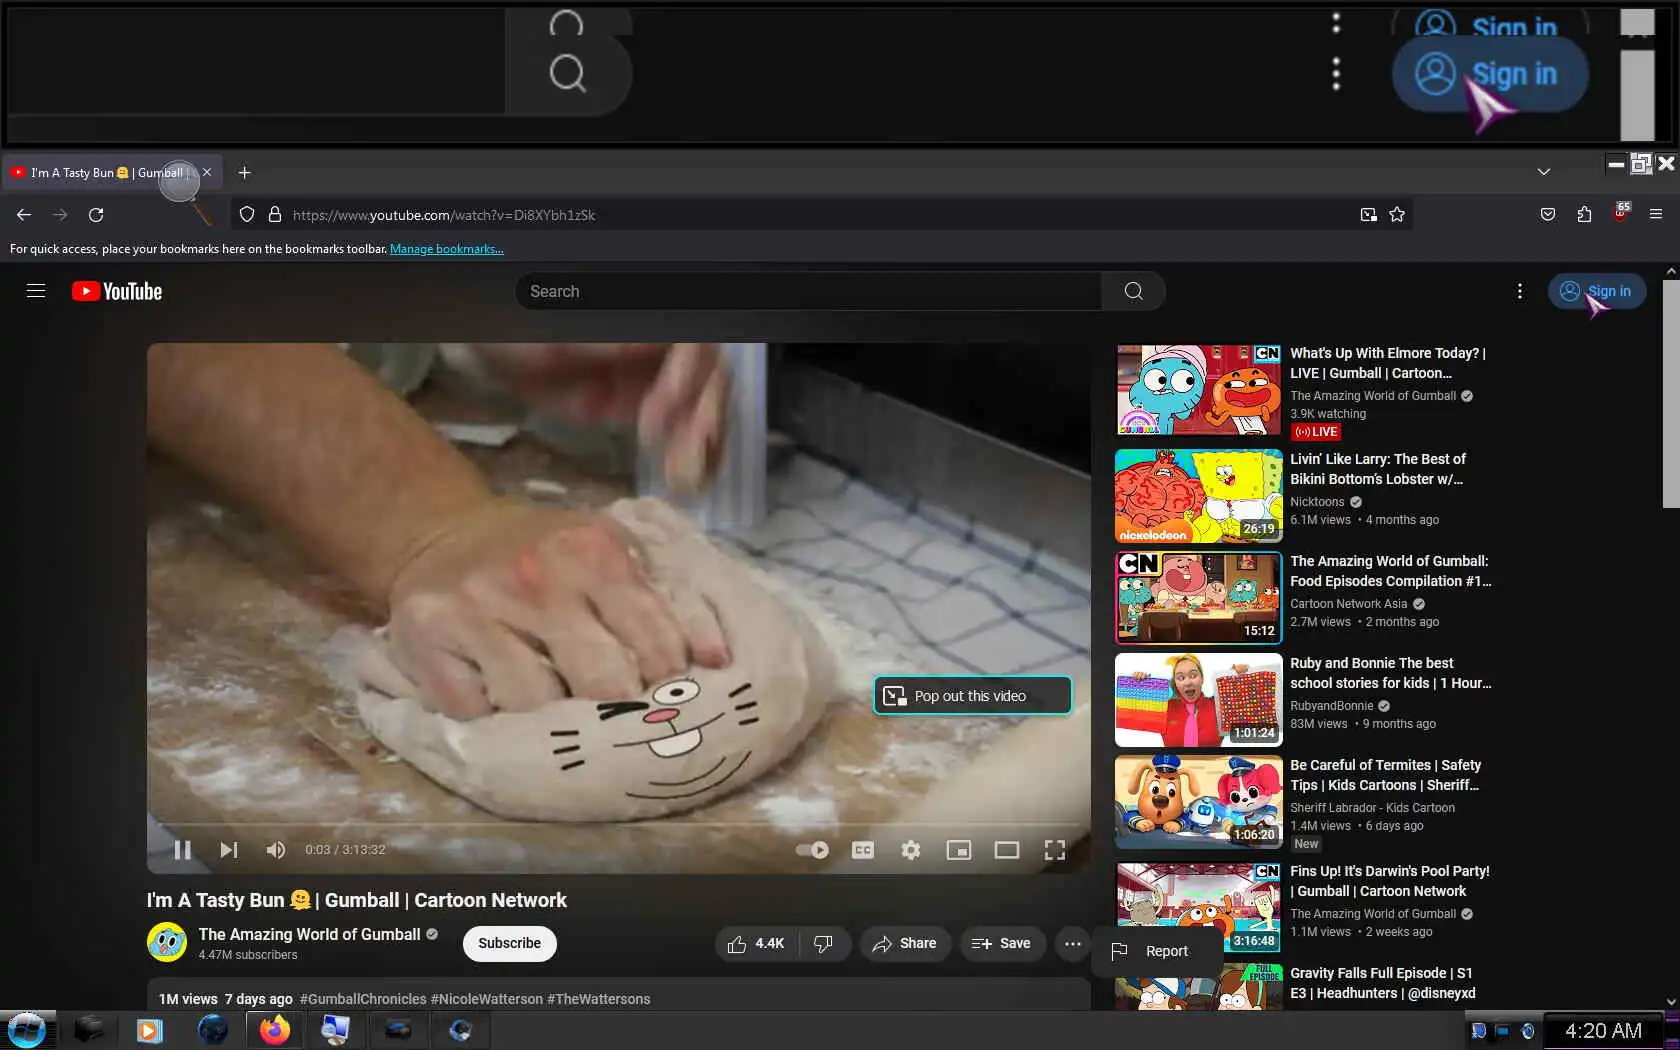Seek using the video progress bar
The width and height of the screenshot is (1680, 1050).
tap(618, 824)
